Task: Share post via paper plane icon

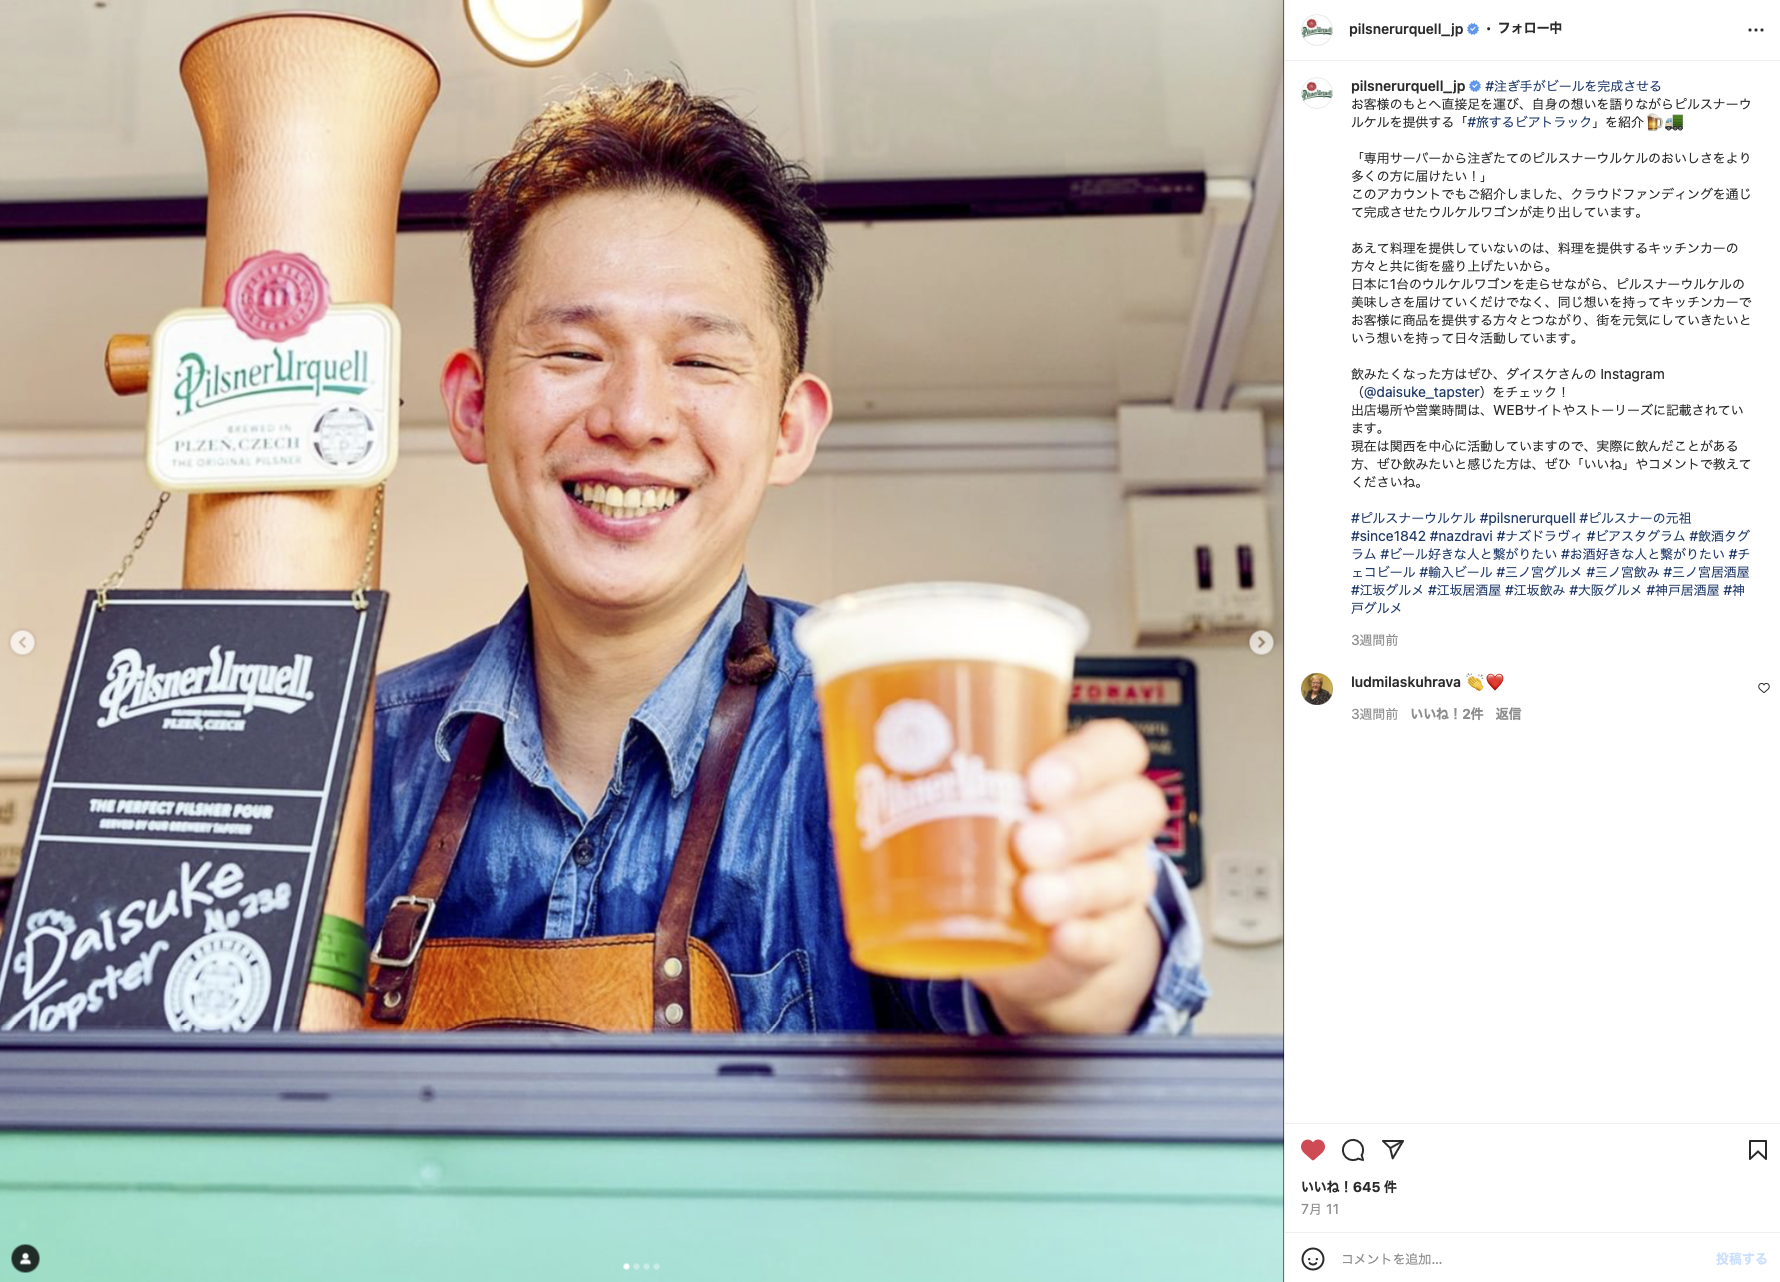Action: [1393, 1150]
